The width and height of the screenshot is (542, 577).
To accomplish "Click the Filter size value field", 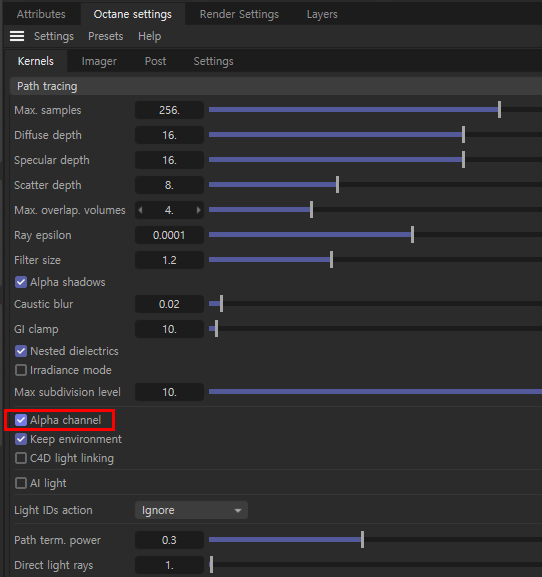I will tap(169, 260).
